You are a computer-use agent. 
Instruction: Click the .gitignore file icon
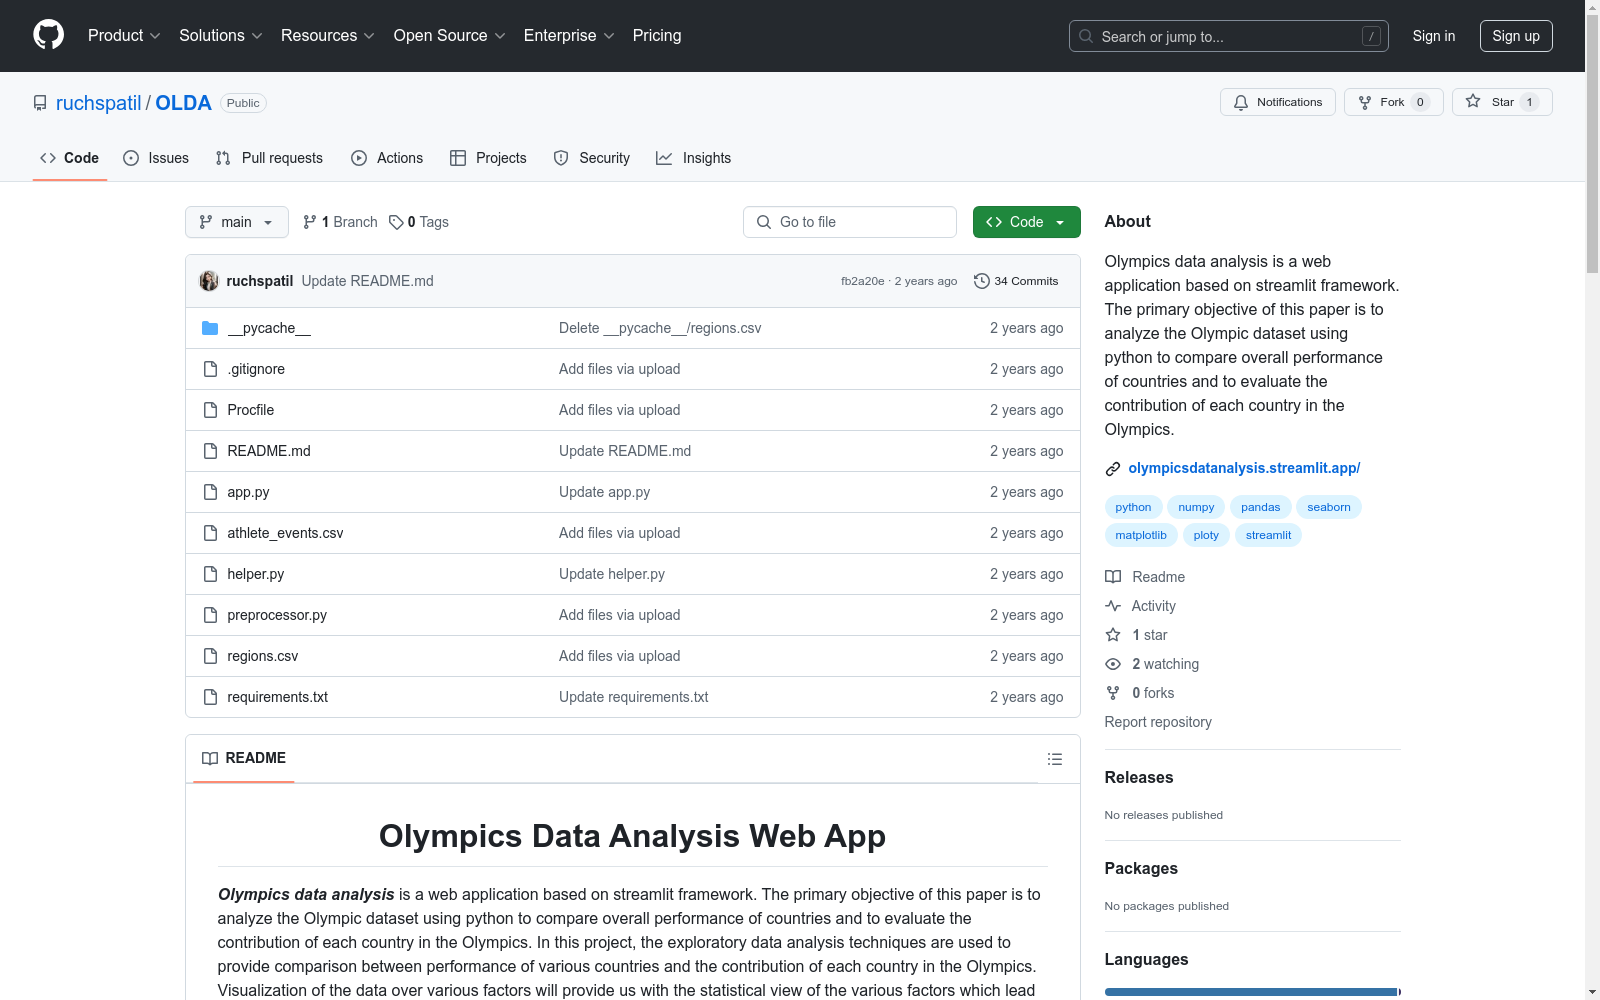pos(210,369)
